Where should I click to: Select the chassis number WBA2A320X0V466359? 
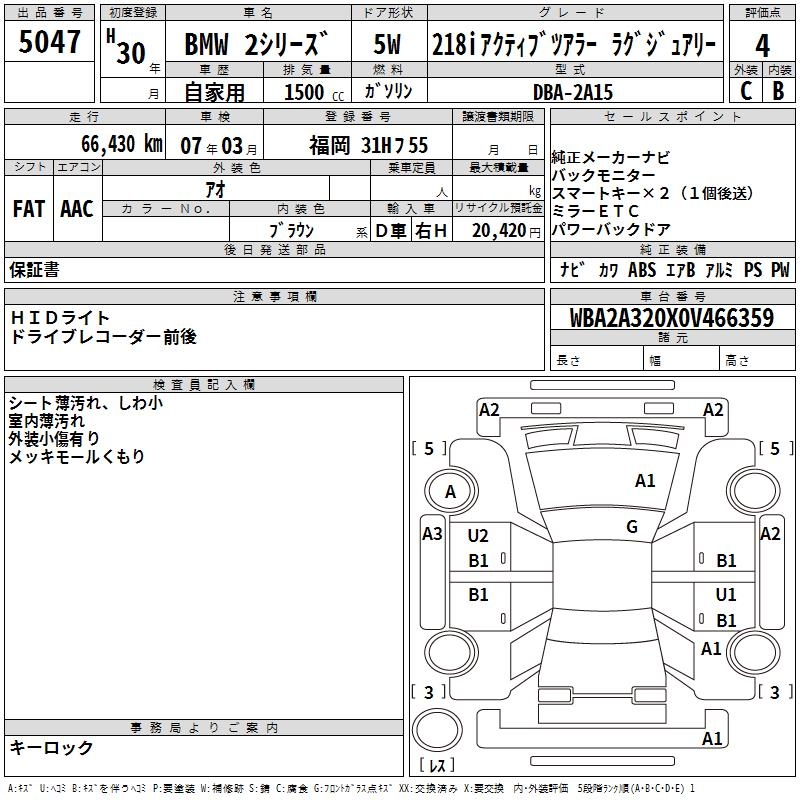pyautogui.click(x=672, y=318)
